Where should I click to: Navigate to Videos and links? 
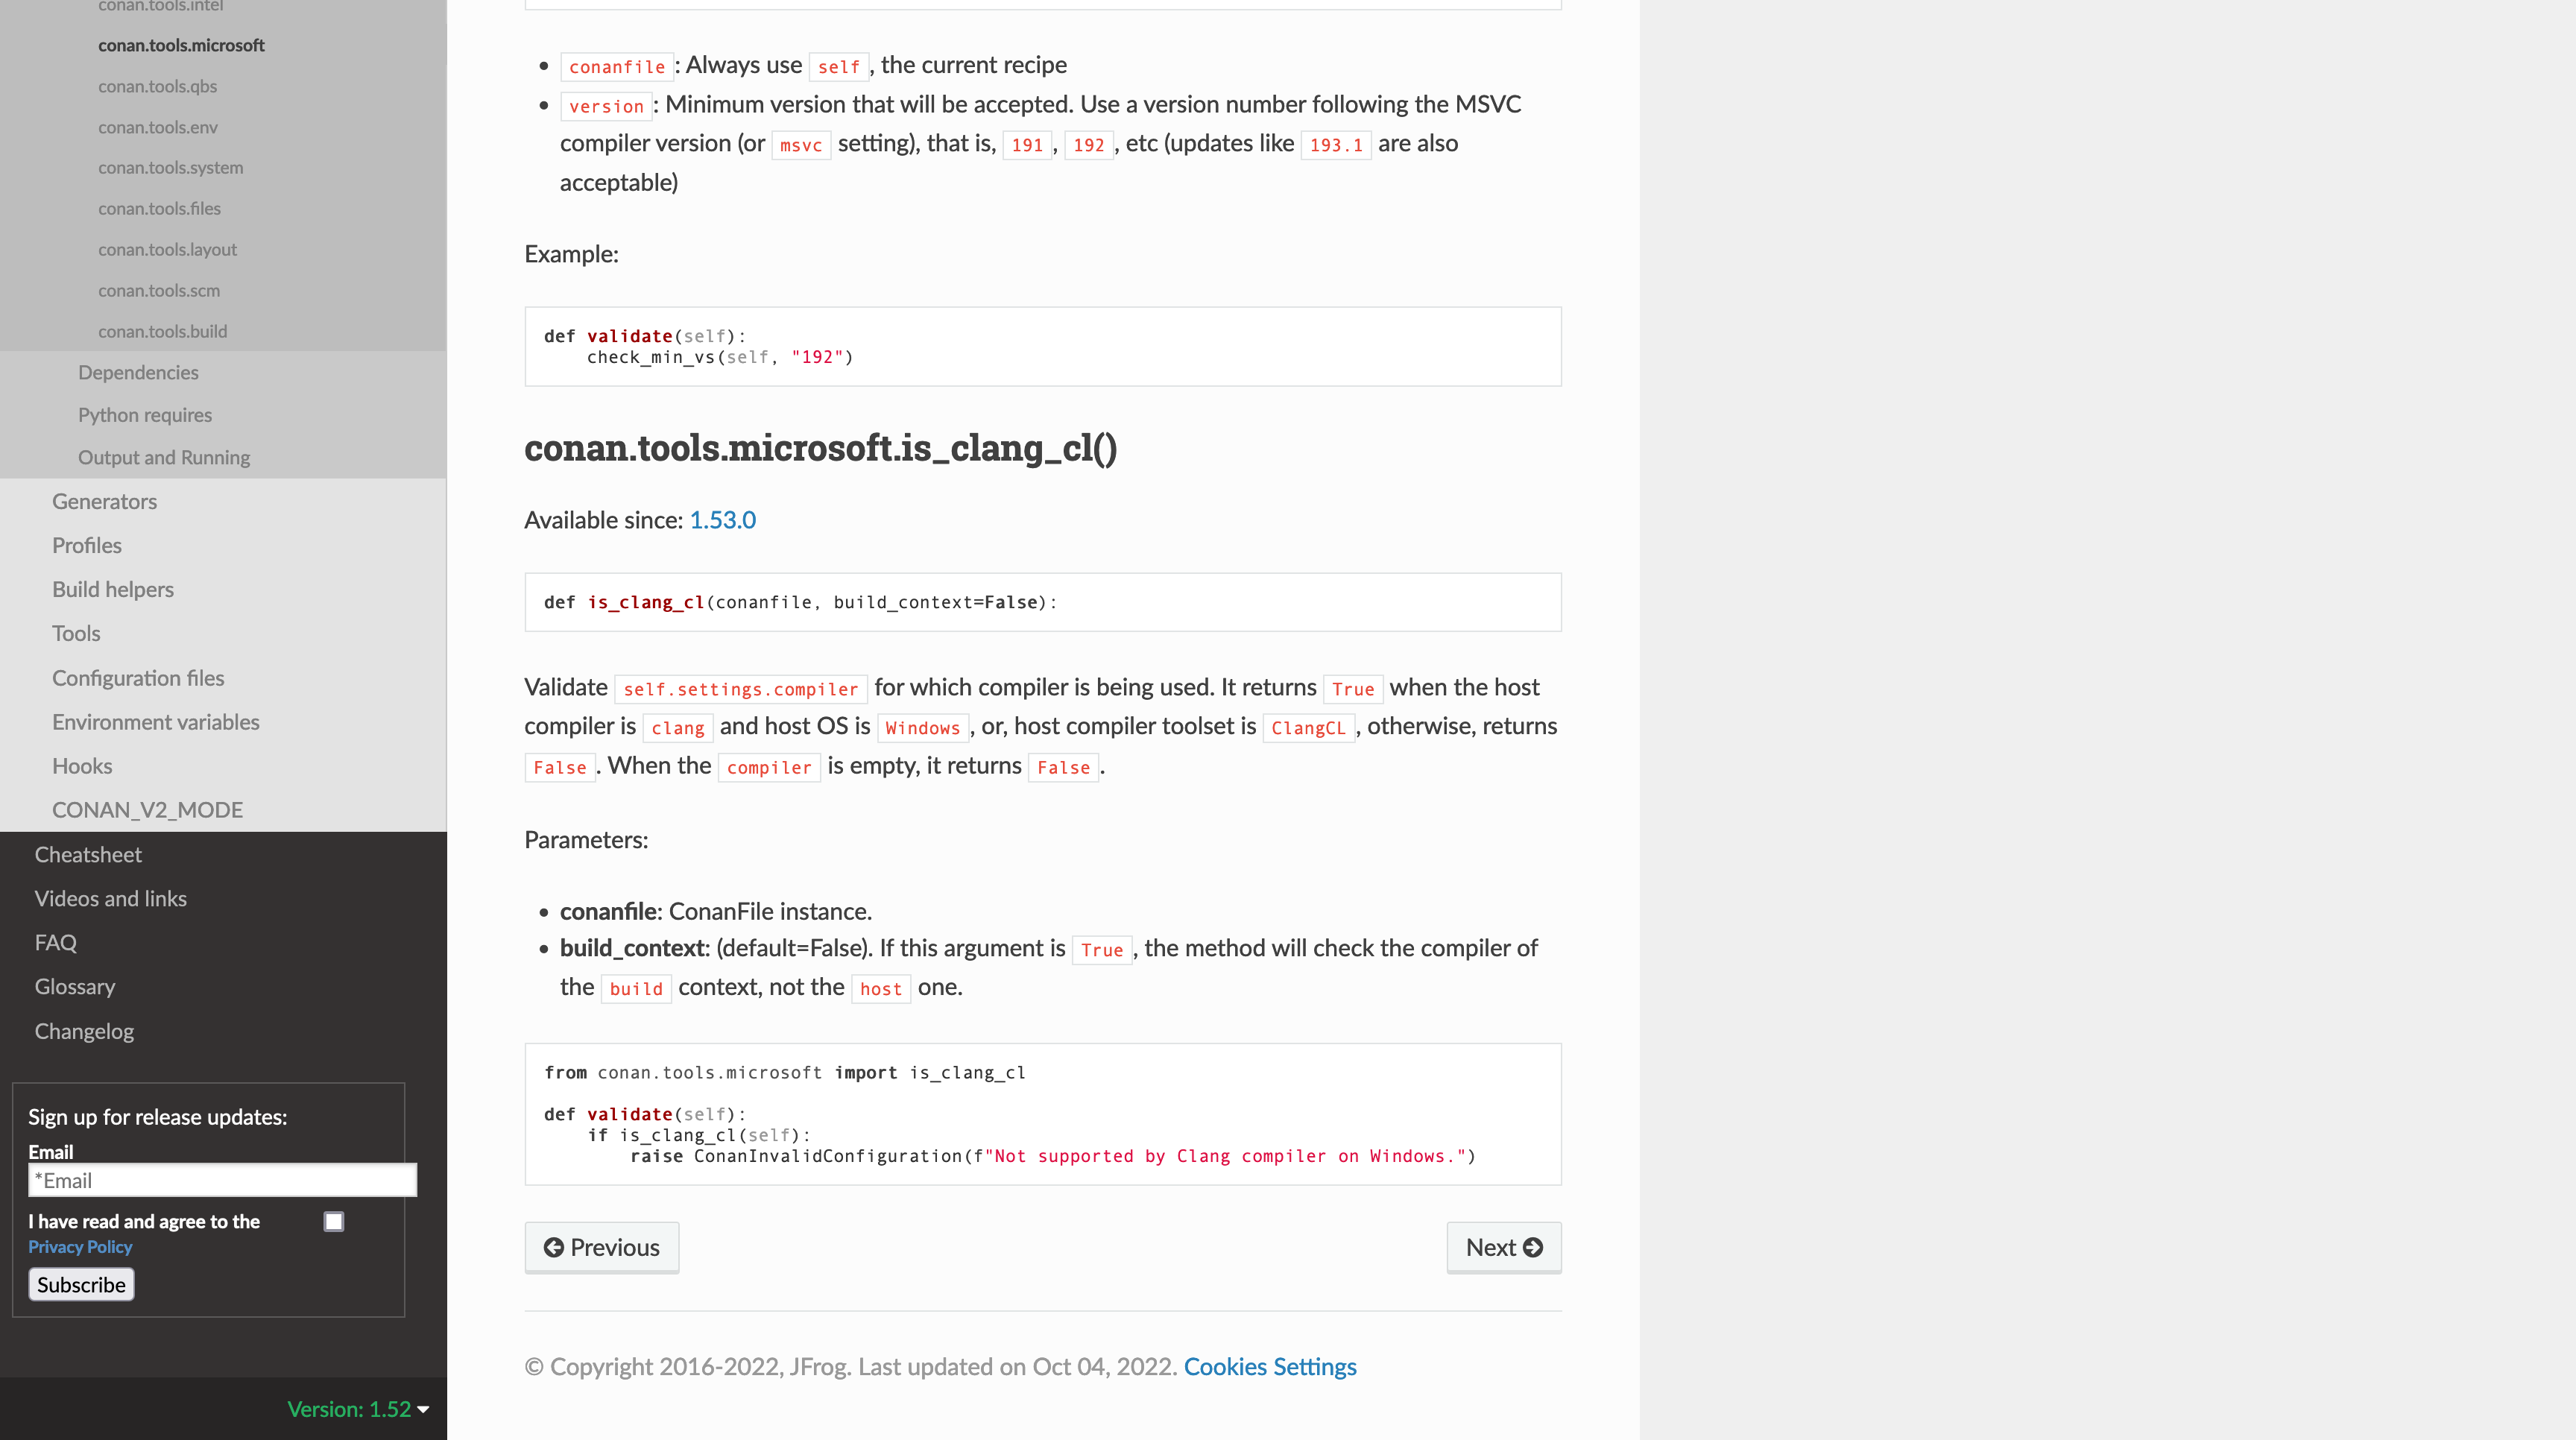tap(111, 898)
